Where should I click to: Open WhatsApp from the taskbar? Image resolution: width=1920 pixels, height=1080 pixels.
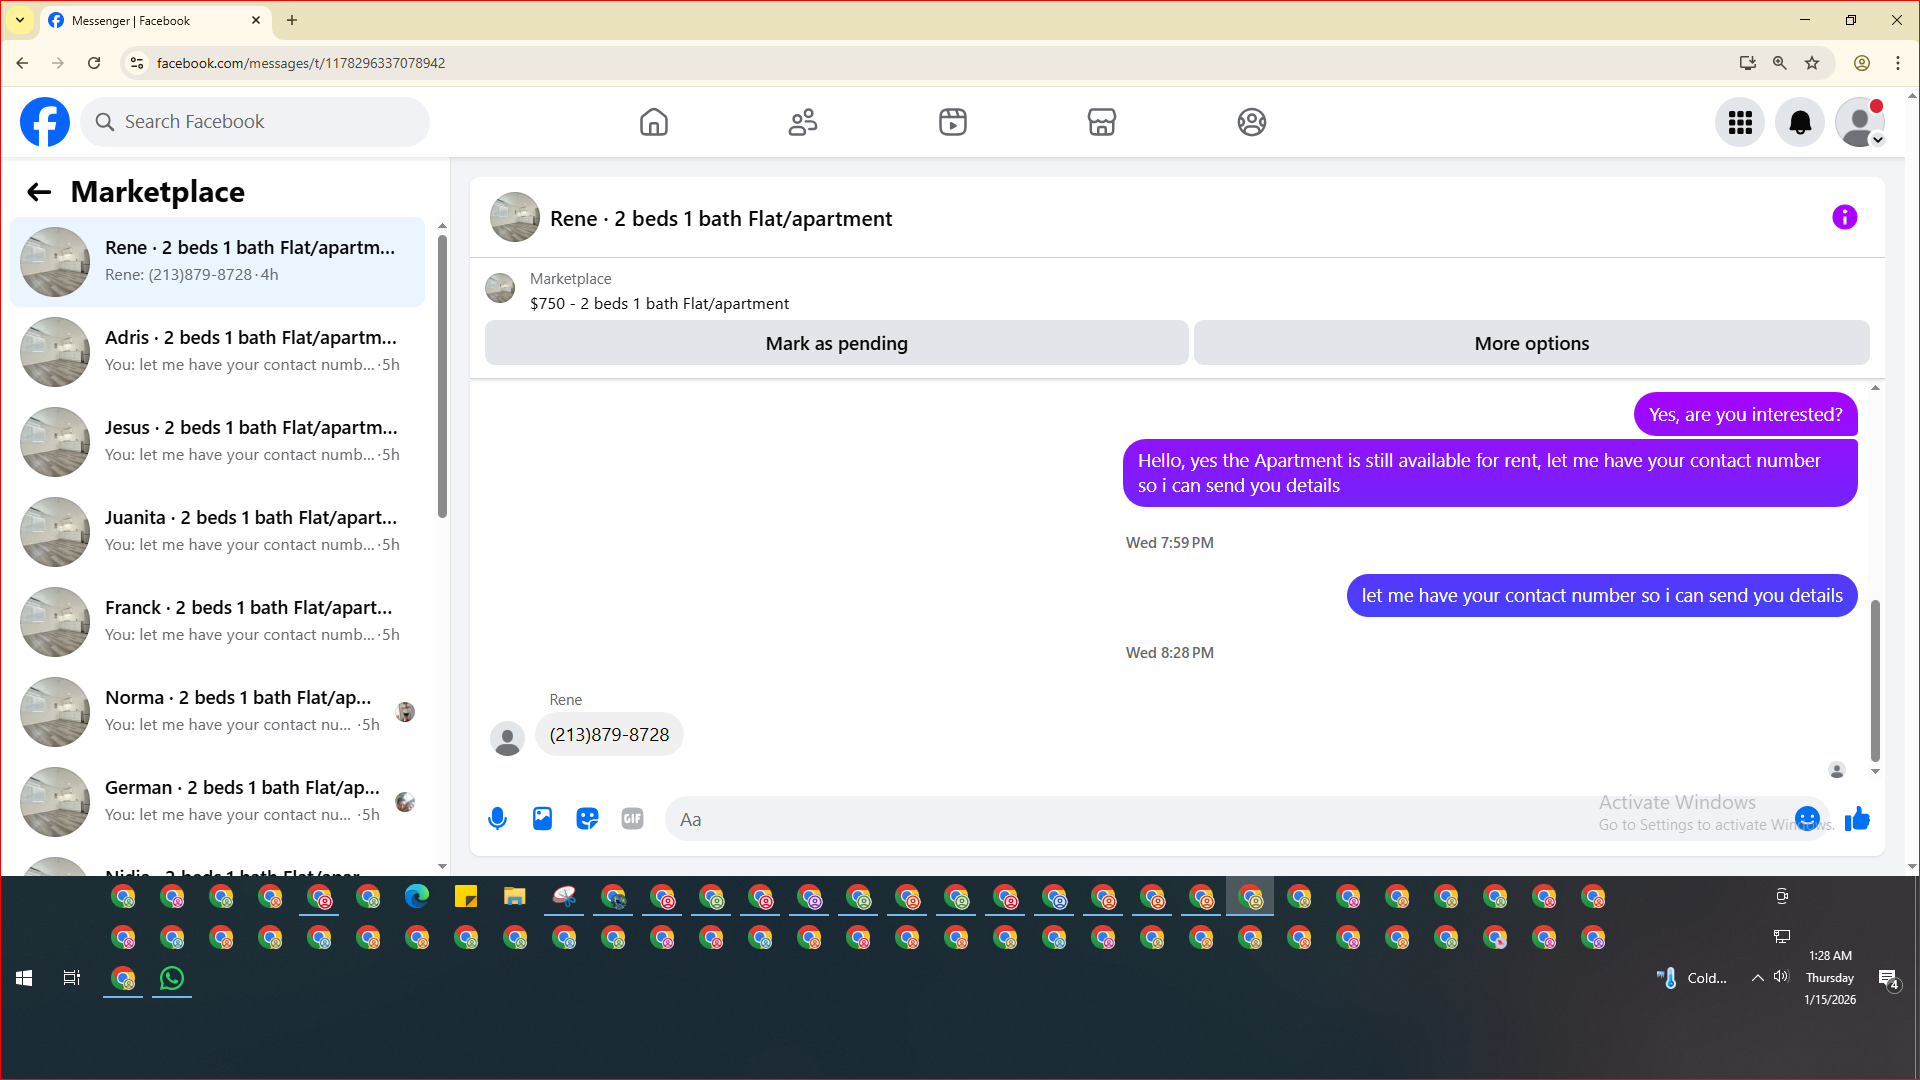pyautogui.click(x=172, y=978)
